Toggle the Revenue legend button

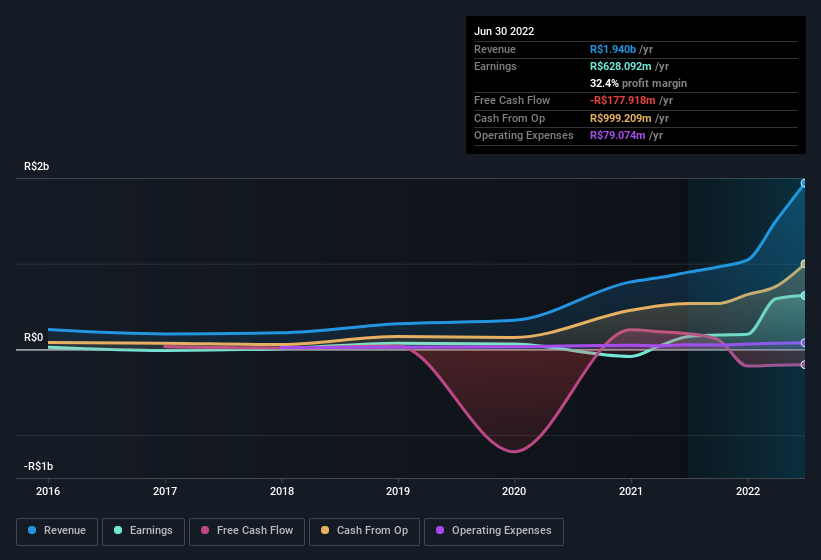point(57,531)
